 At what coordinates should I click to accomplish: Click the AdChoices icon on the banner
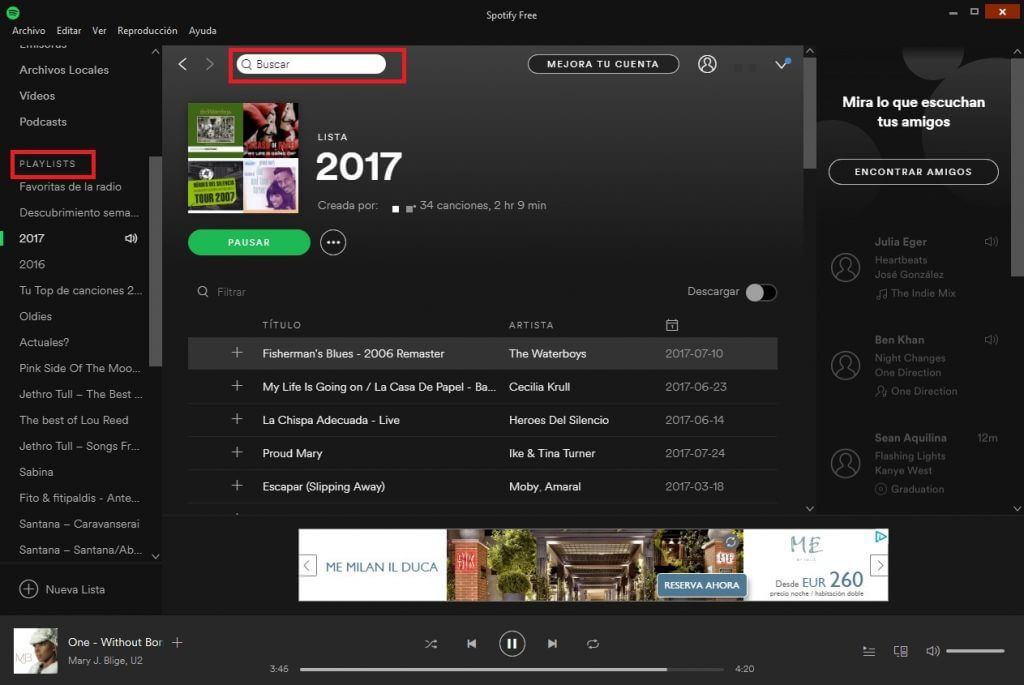(x=880, y=537)
